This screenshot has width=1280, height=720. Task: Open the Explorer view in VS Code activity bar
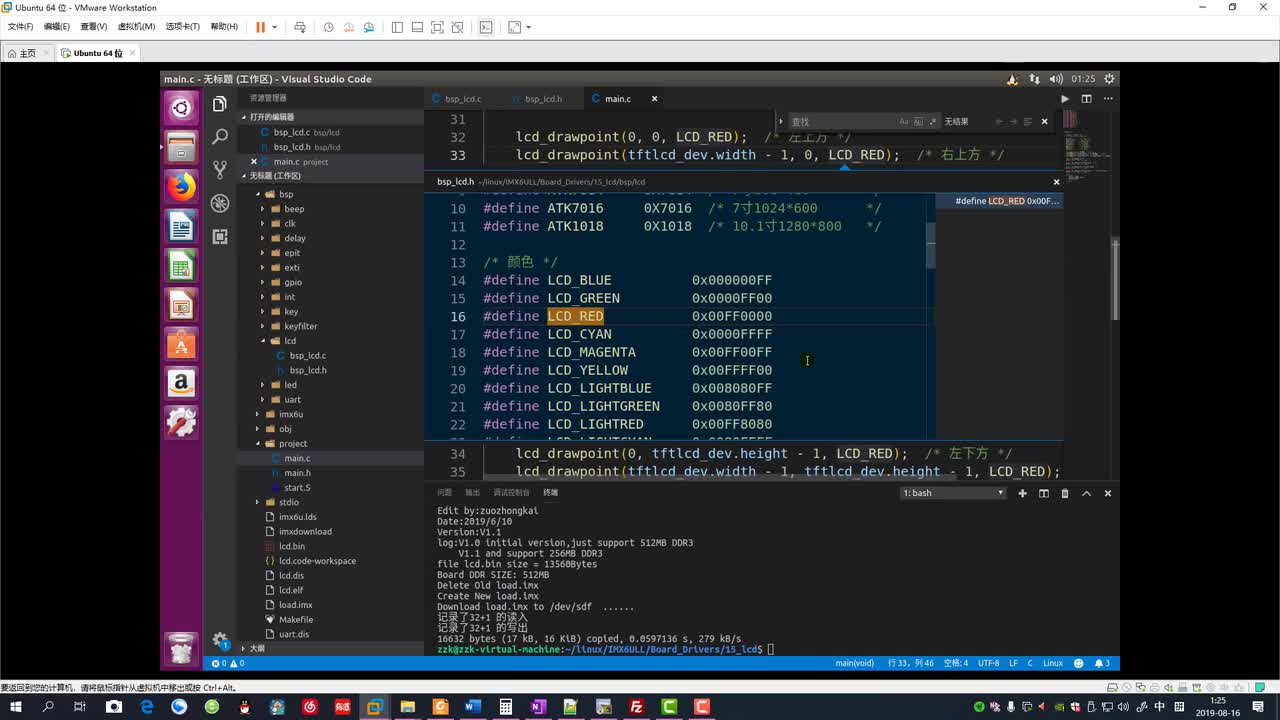coord(220,104)
